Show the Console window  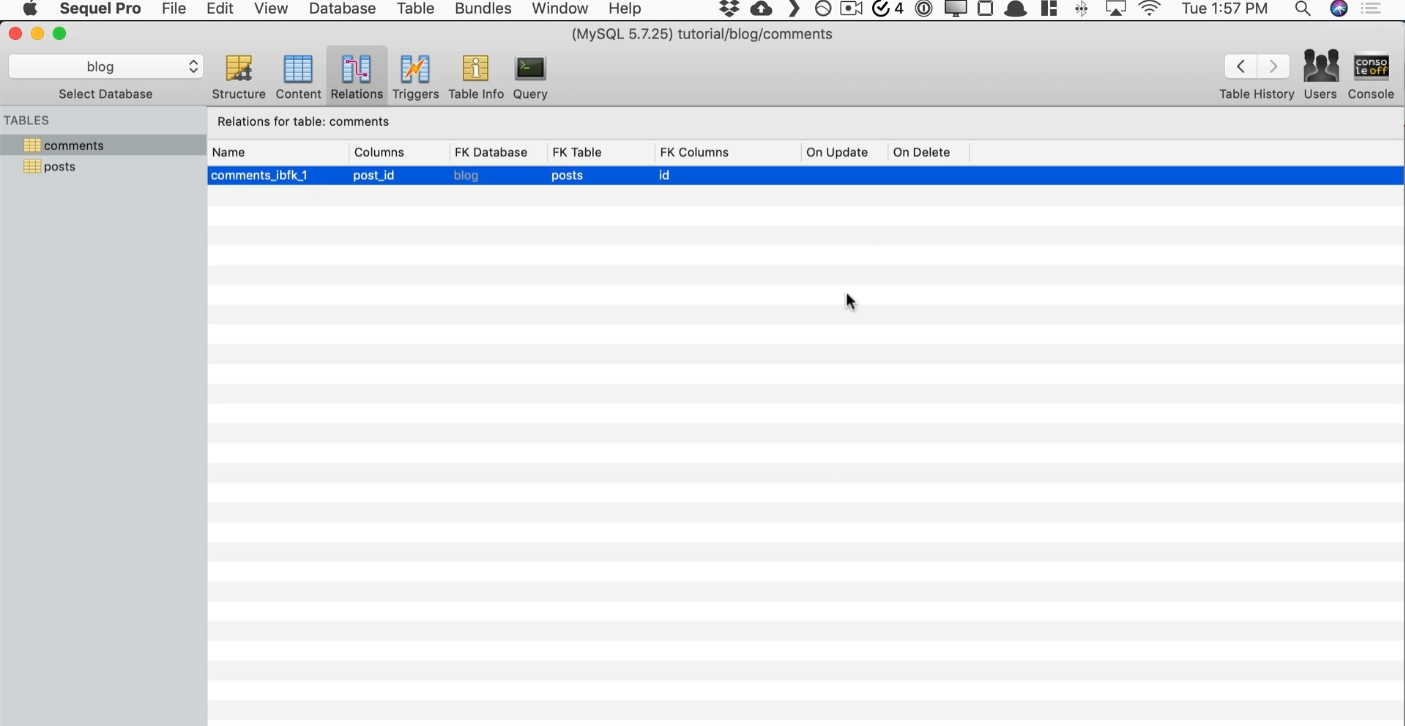coord(1371,77)
